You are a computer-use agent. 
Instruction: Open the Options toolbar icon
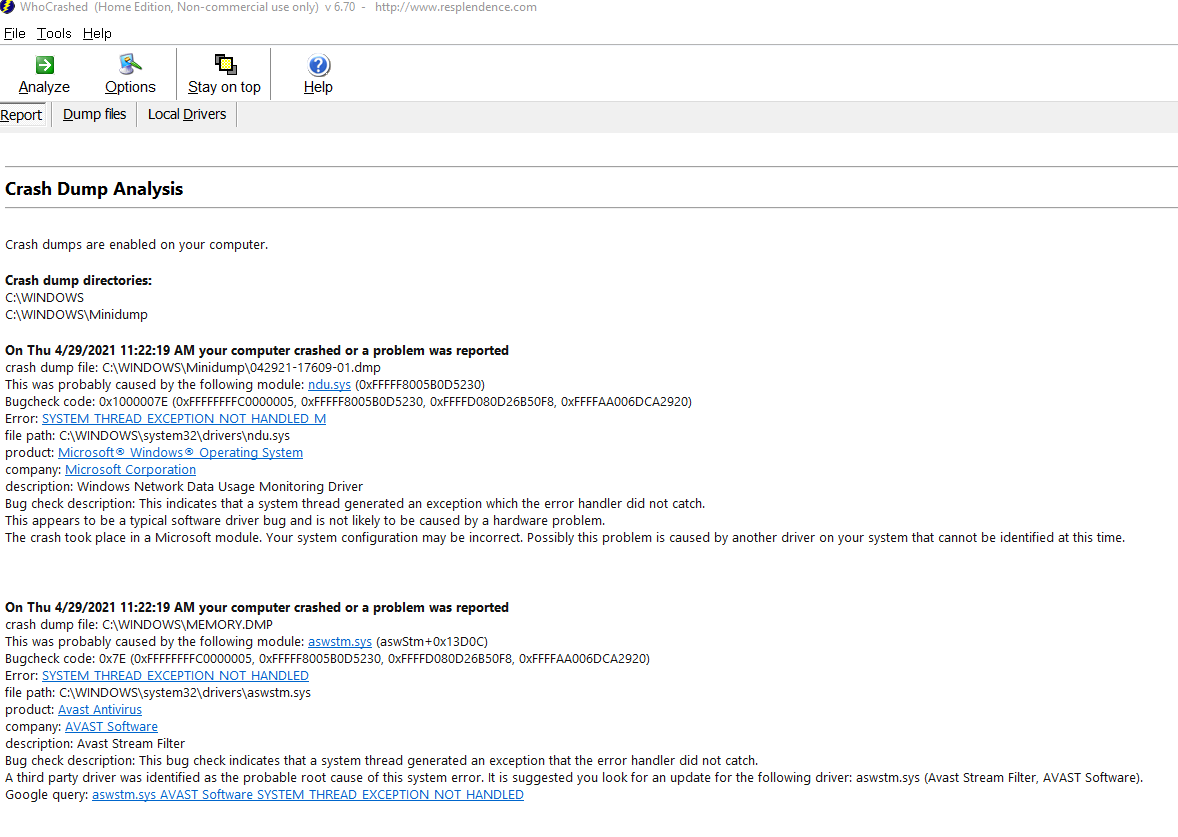(x=130, y=65)
